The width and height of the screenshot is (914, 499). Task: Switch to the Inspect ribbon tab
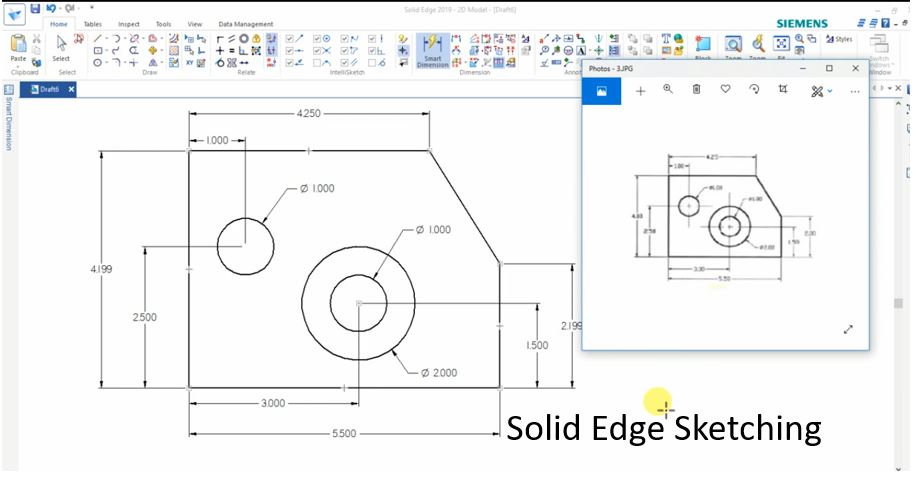(128, 24)
